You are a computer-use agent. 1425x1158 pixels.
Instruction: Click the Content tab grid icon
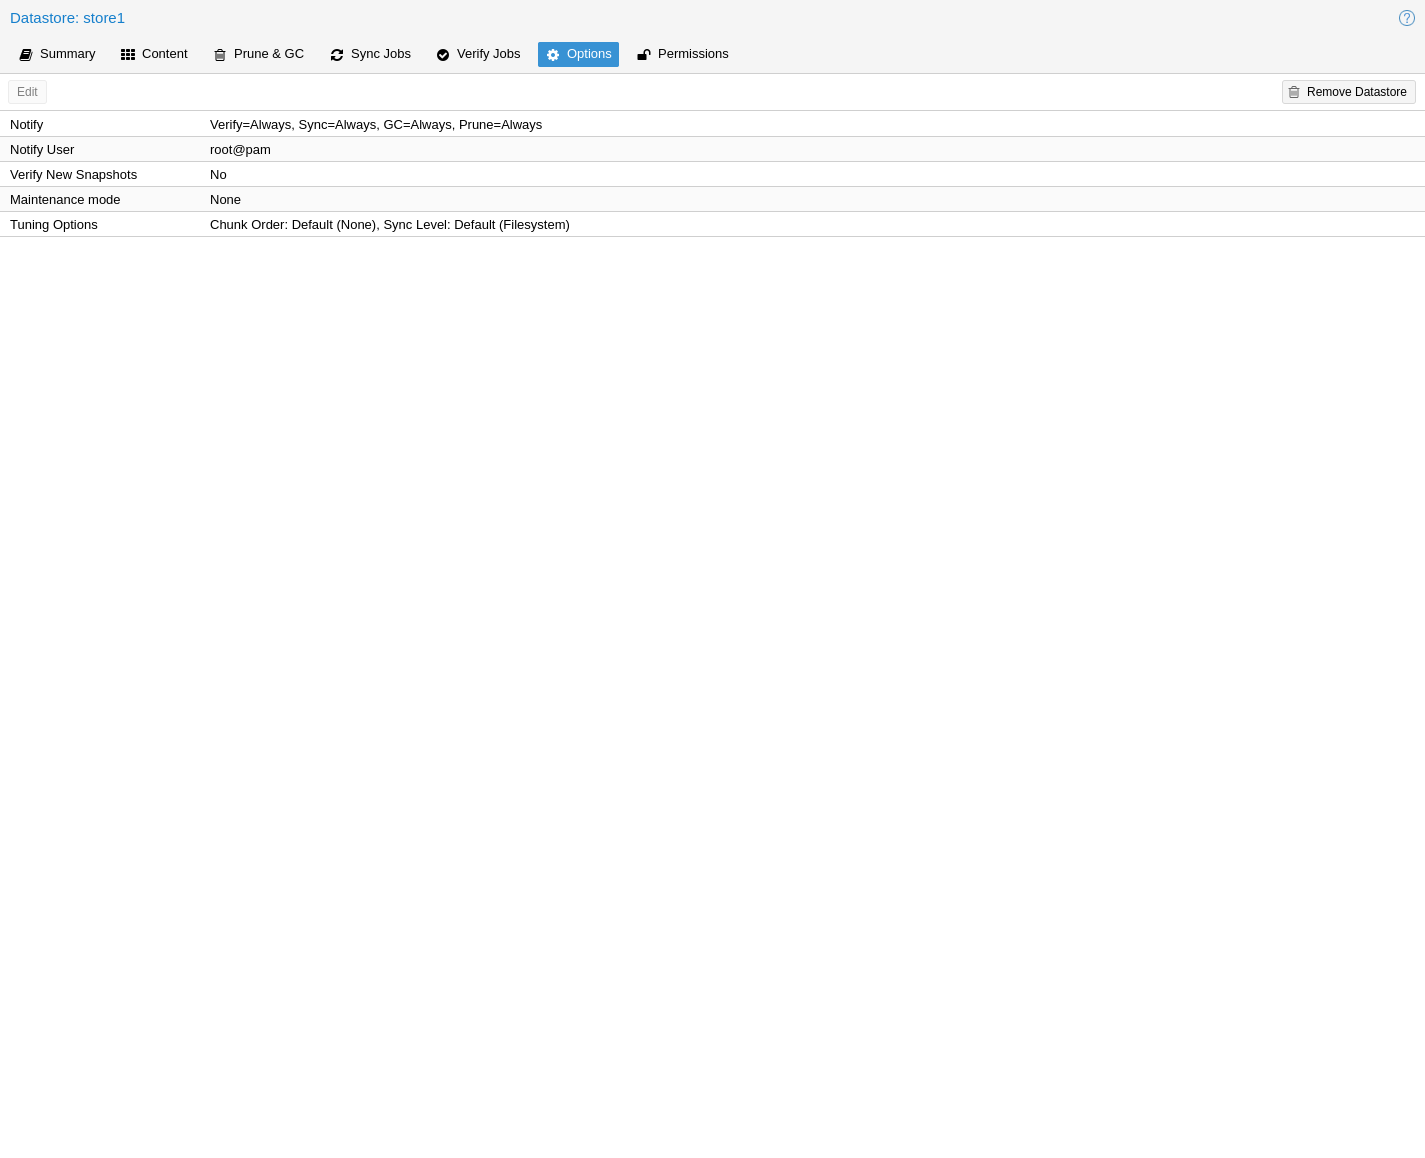pos(128,55)
